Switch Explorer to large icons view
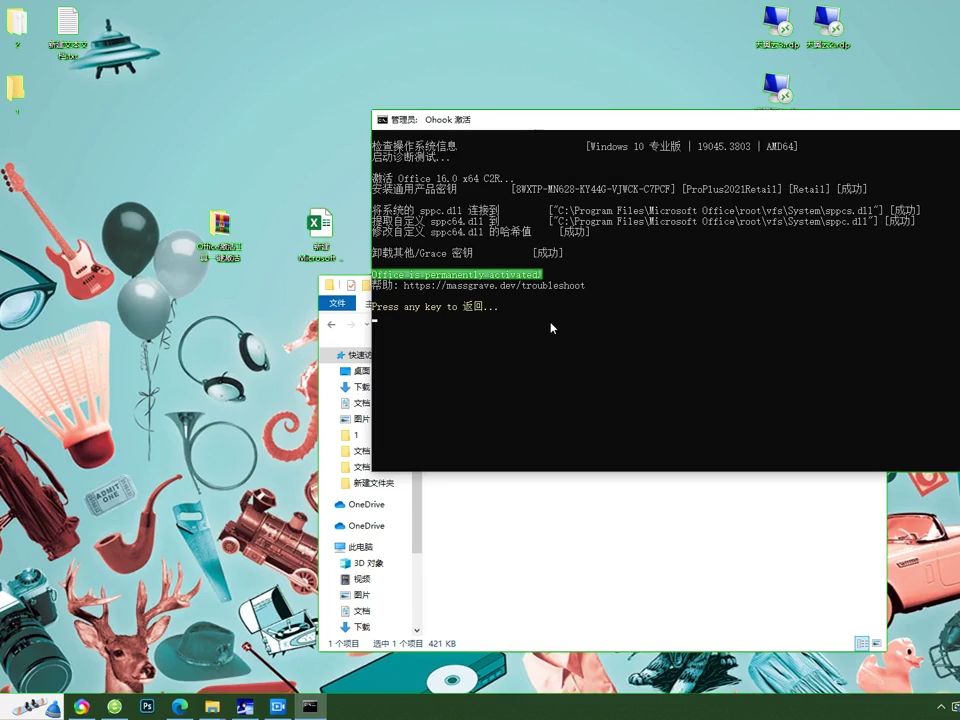 click(x=877, y=643)
